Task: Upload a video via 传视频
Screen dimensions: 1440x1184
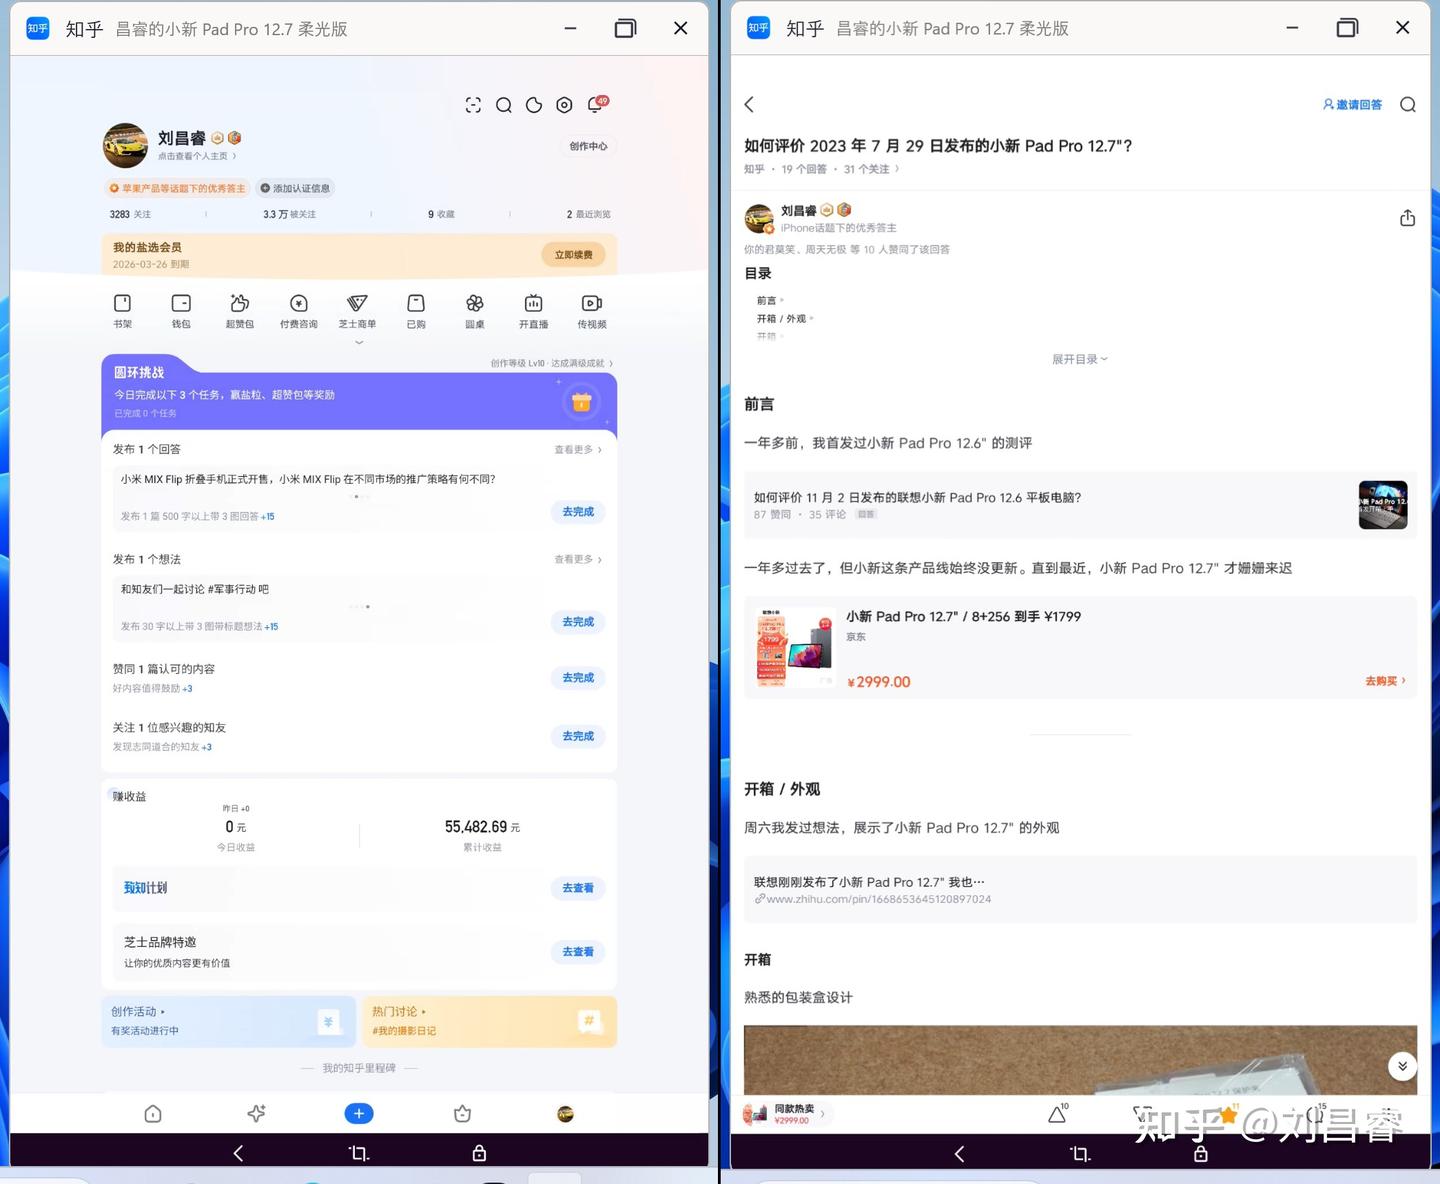Action: (x=592, y=311)
